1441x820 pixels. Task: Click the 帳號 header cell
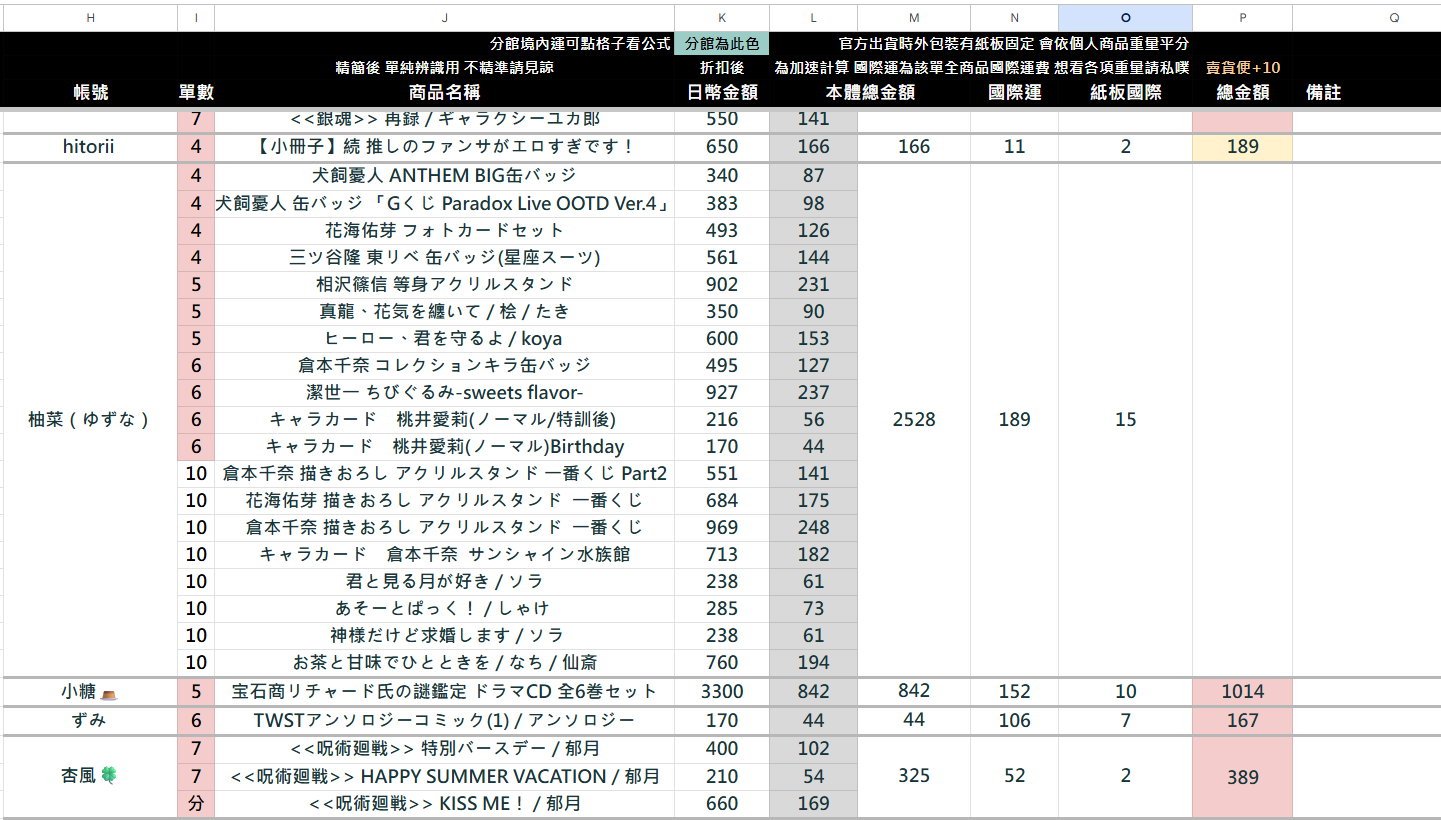click(x=91, y=92)
